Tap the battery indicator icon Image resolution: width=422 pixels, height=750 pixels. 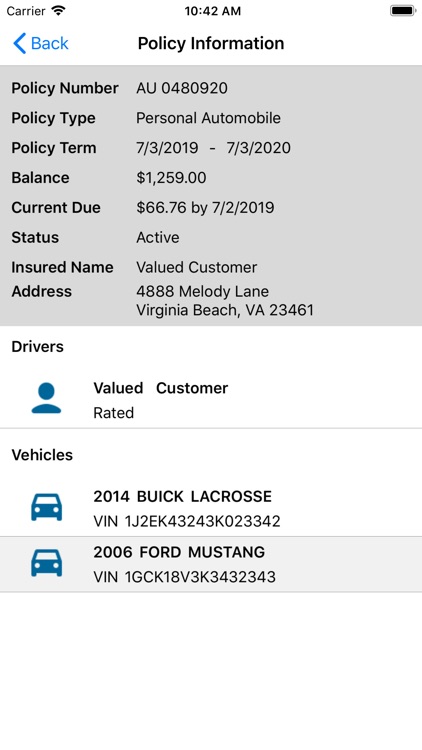pyautogui.click(x=402, y=11)
